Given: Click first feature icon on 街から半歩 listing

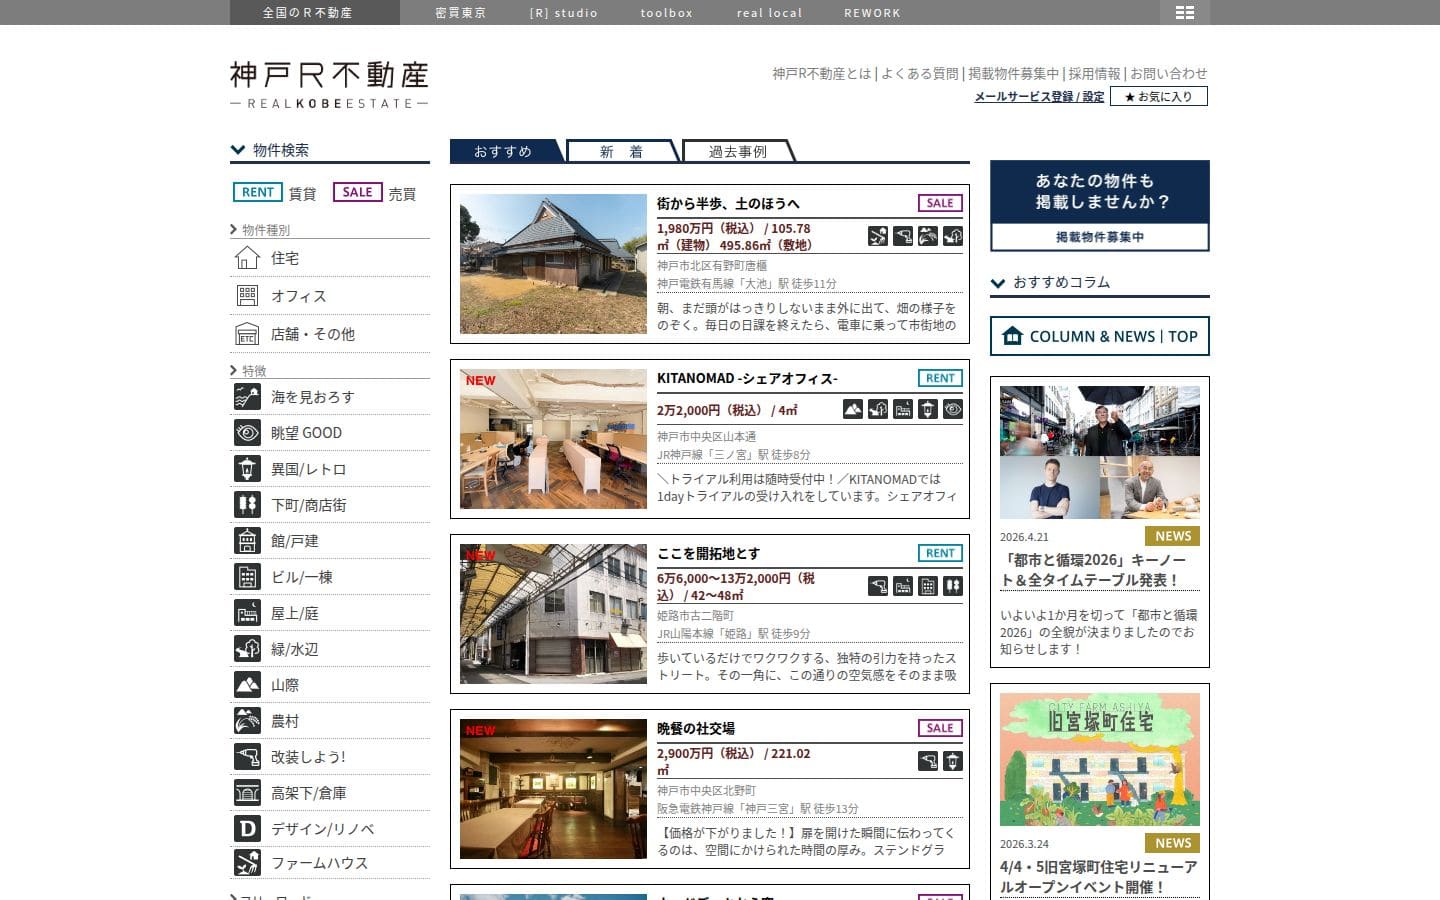Looking at the screenshot, I should [x=878, y=236].
